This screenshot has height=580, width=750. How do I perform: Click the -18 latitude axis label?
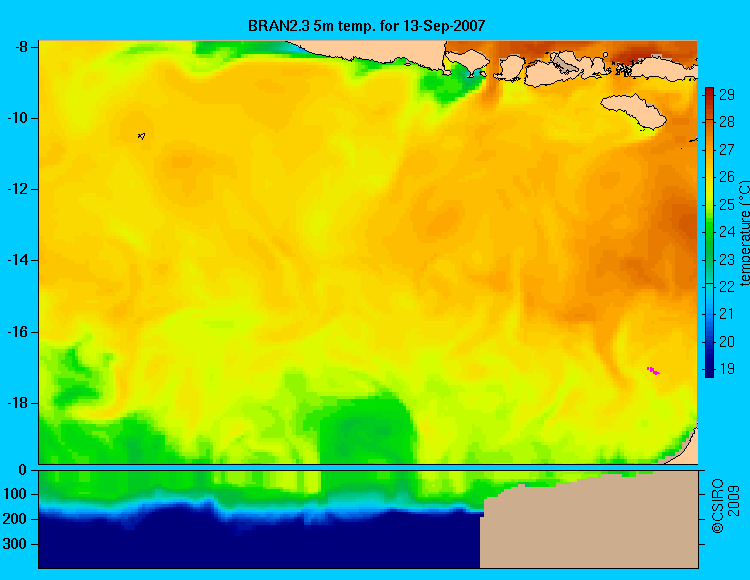click(x=17, y=404)
